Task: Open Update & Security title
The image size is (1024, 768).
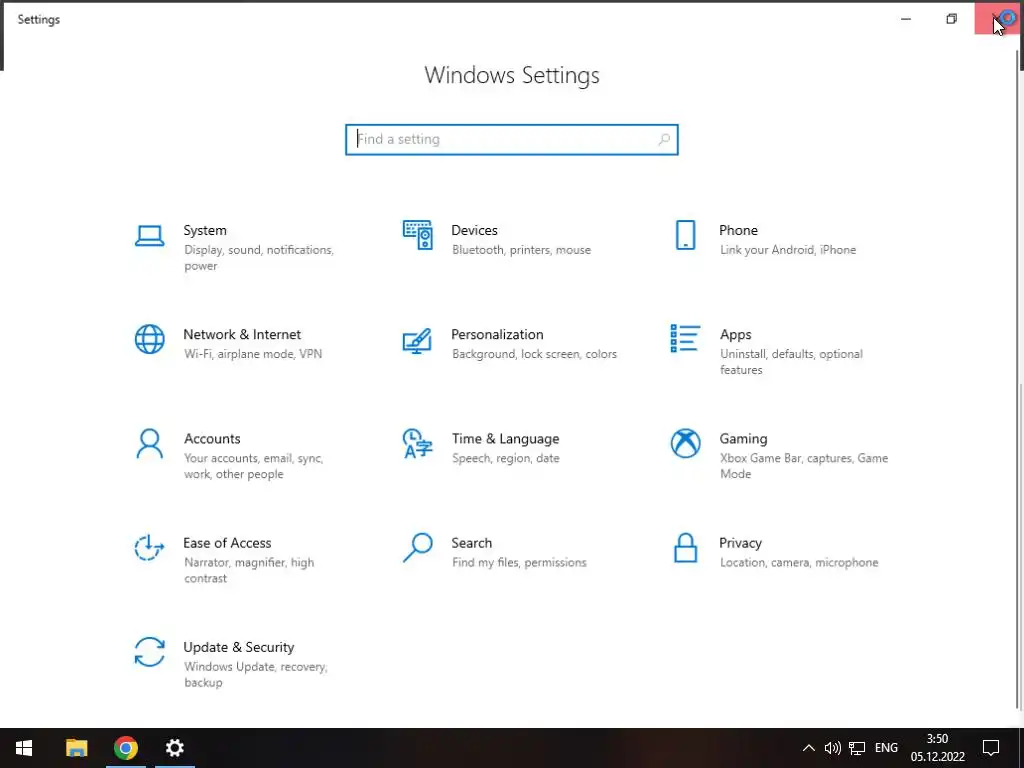Action: [x=239, y=647]
